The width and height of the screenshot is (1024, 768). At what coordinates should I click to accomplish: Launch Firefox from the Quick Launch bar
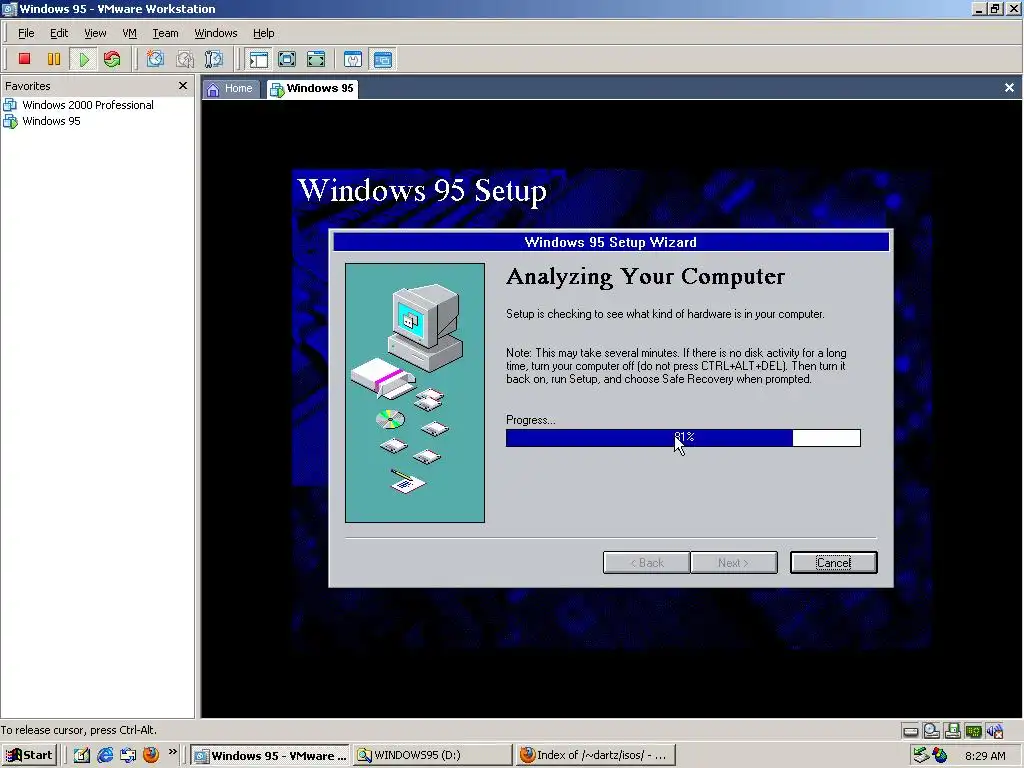(x=151, y=755)
